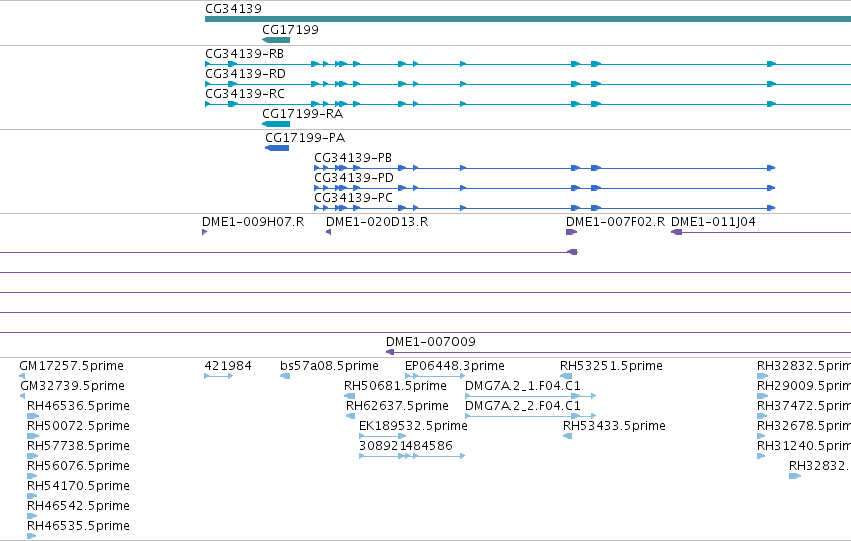The width and height of the screenshot is (851, 541).
Task: Select the CG34139-PB protein label
Action: [x=353, y=158]
